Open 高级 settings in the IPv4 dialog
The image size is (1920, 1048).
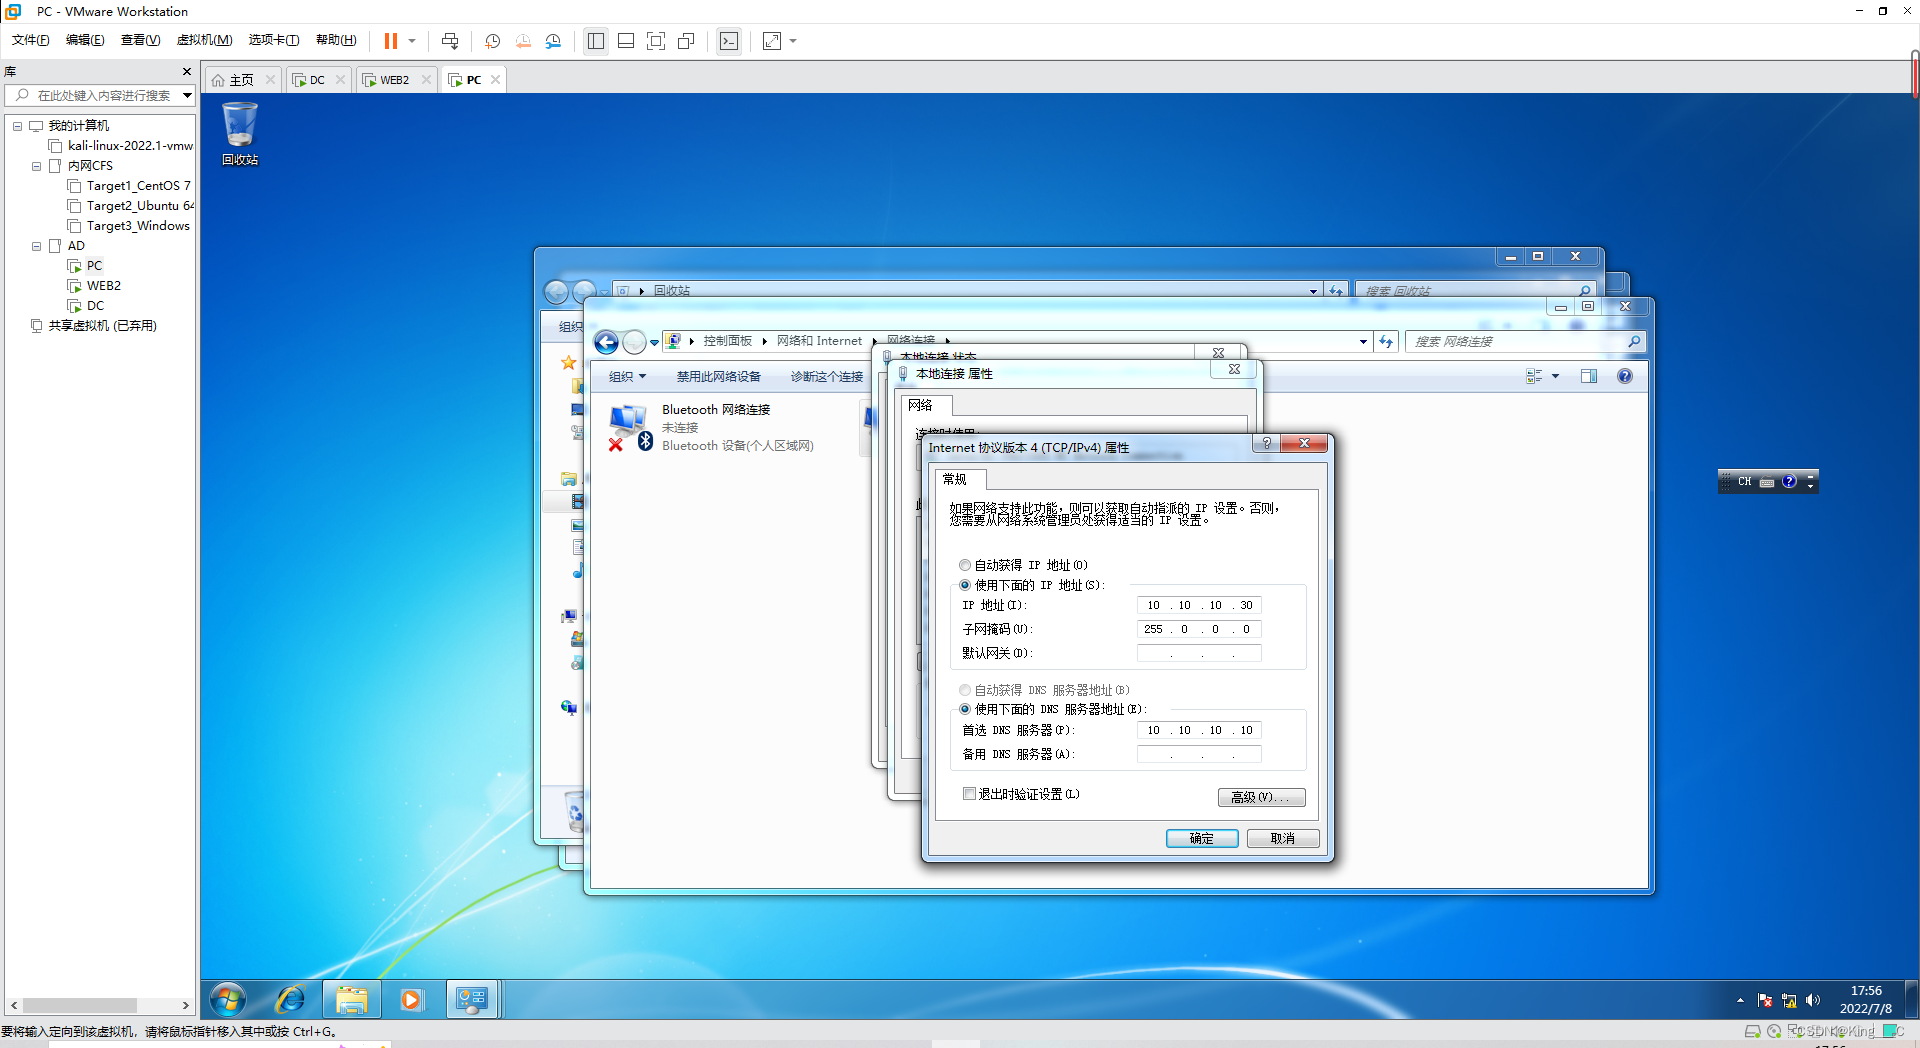click(x=1261, y=797)
